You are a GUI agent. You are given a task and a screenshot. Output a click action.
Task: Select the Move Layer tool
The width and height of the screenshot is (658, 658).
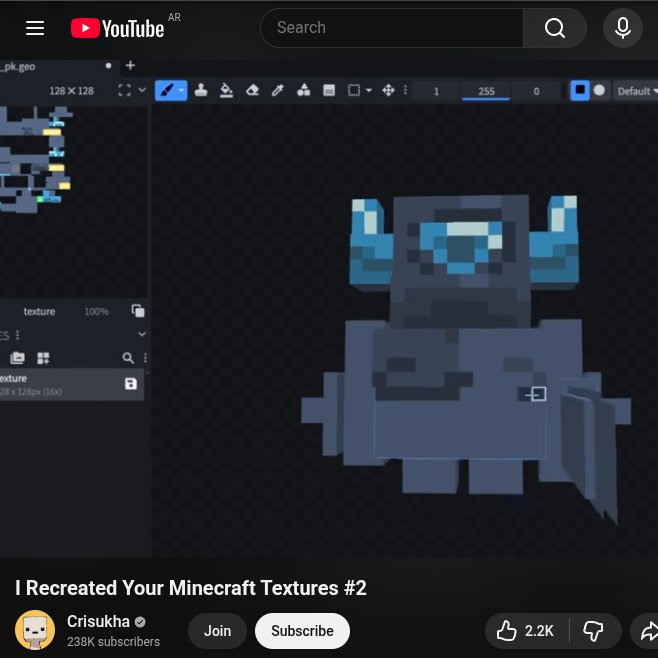(x=388, y=90)
